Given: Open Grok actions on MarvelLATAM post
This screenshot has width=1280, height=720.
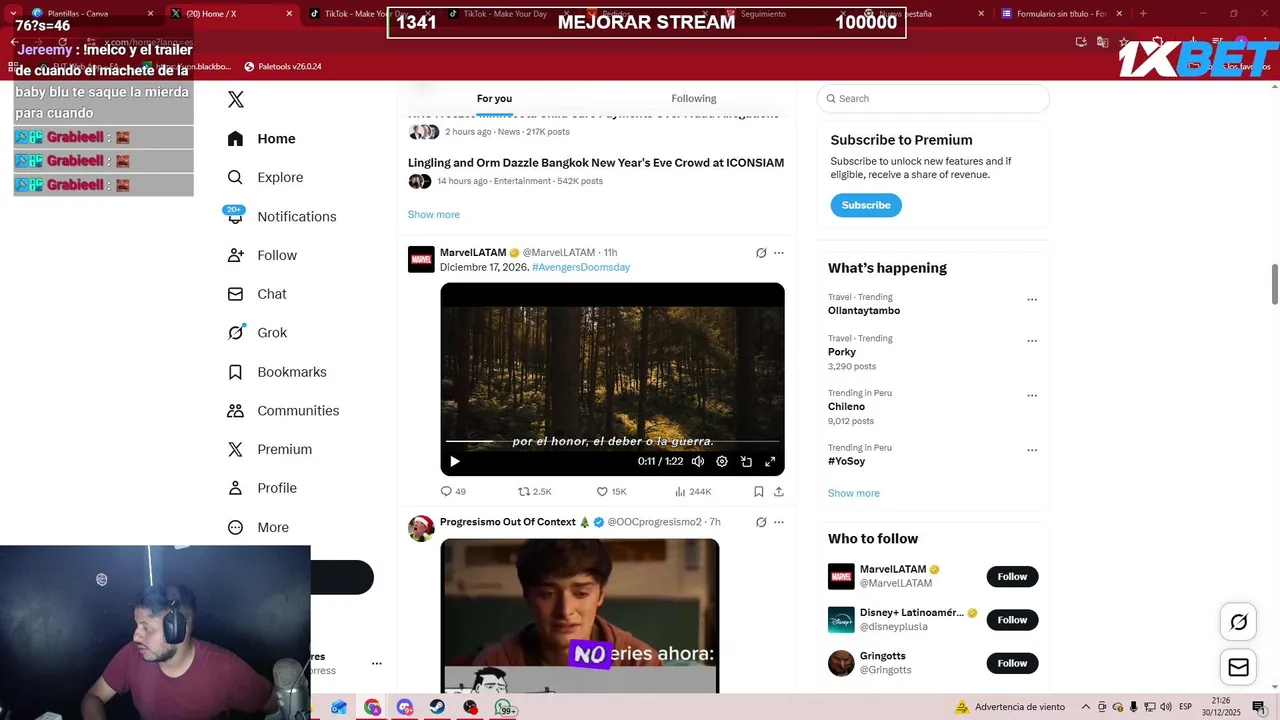Looking at the screenshot, I should coord(761,253).
